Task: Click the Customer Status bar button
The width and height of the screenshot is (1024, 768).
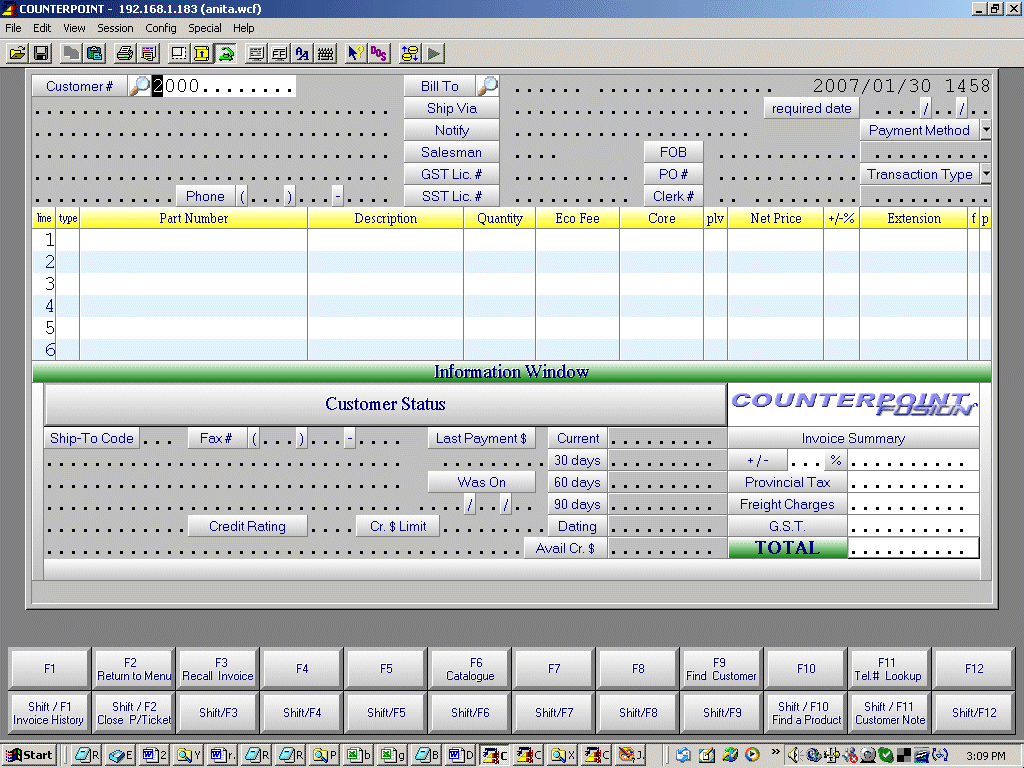Action: [x=385, y=404]
